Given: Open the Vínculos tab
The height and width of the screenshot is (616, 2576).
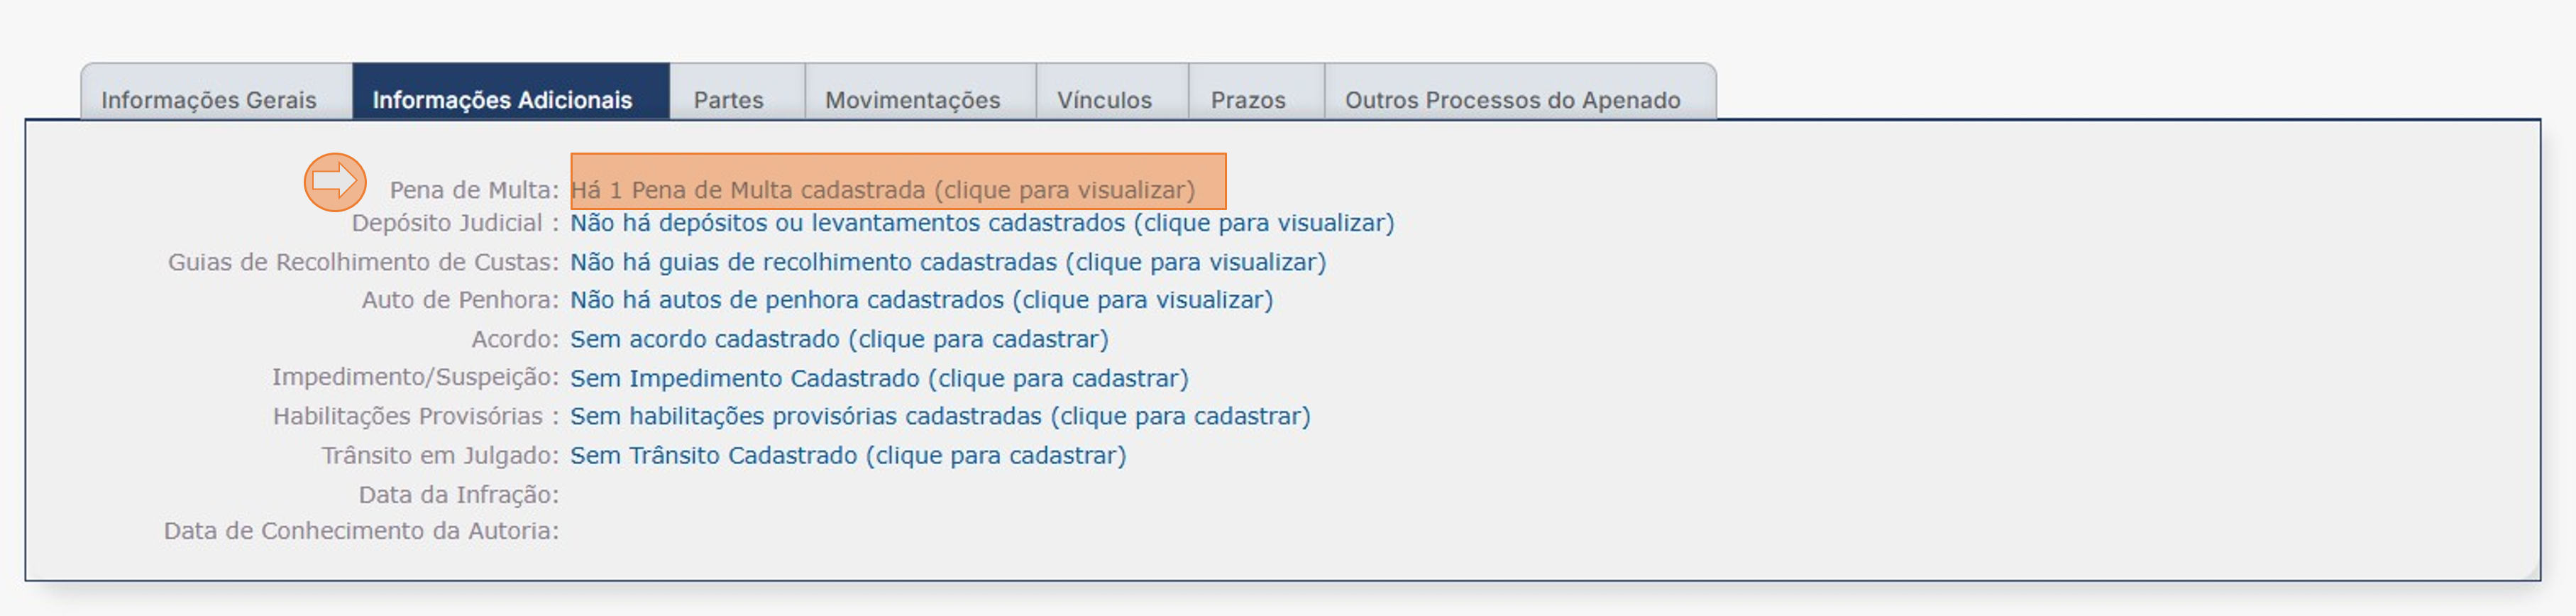Looking at the screenshot, I should pyautogui.click(x=1104, y=99).
